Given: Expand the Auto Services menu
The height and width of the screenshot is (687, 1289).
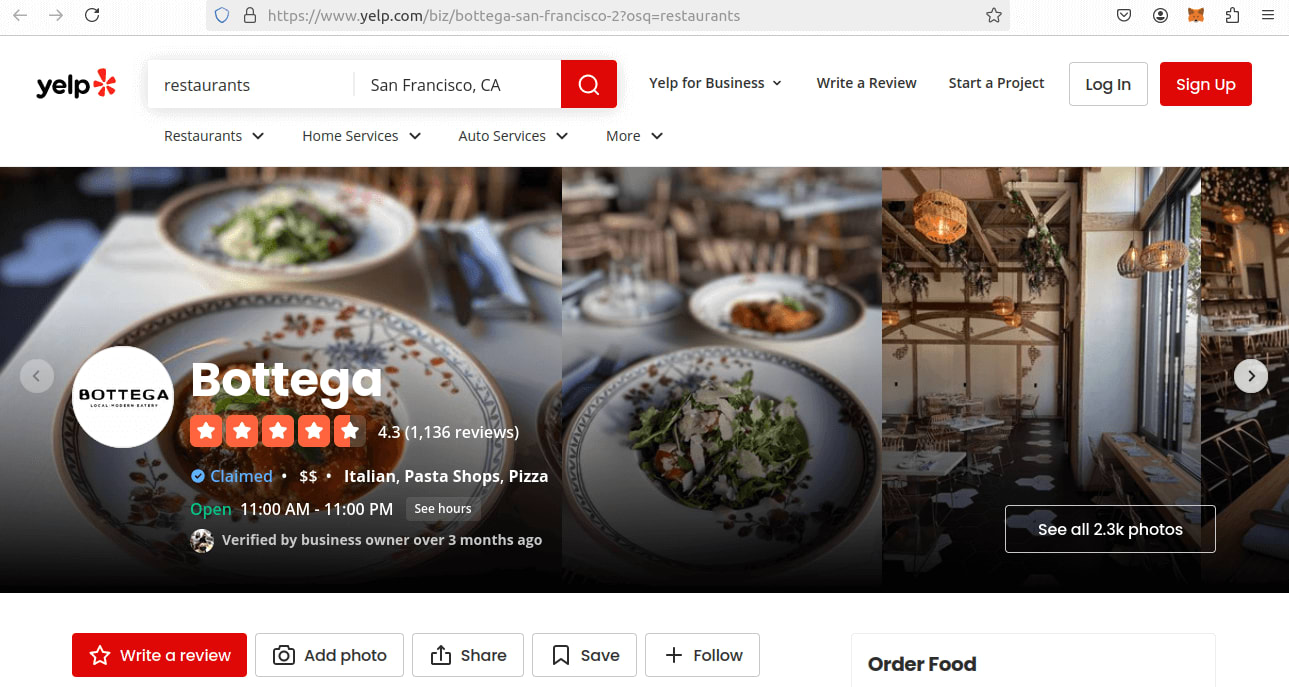Looking at the screenshot, I should 513,136.
